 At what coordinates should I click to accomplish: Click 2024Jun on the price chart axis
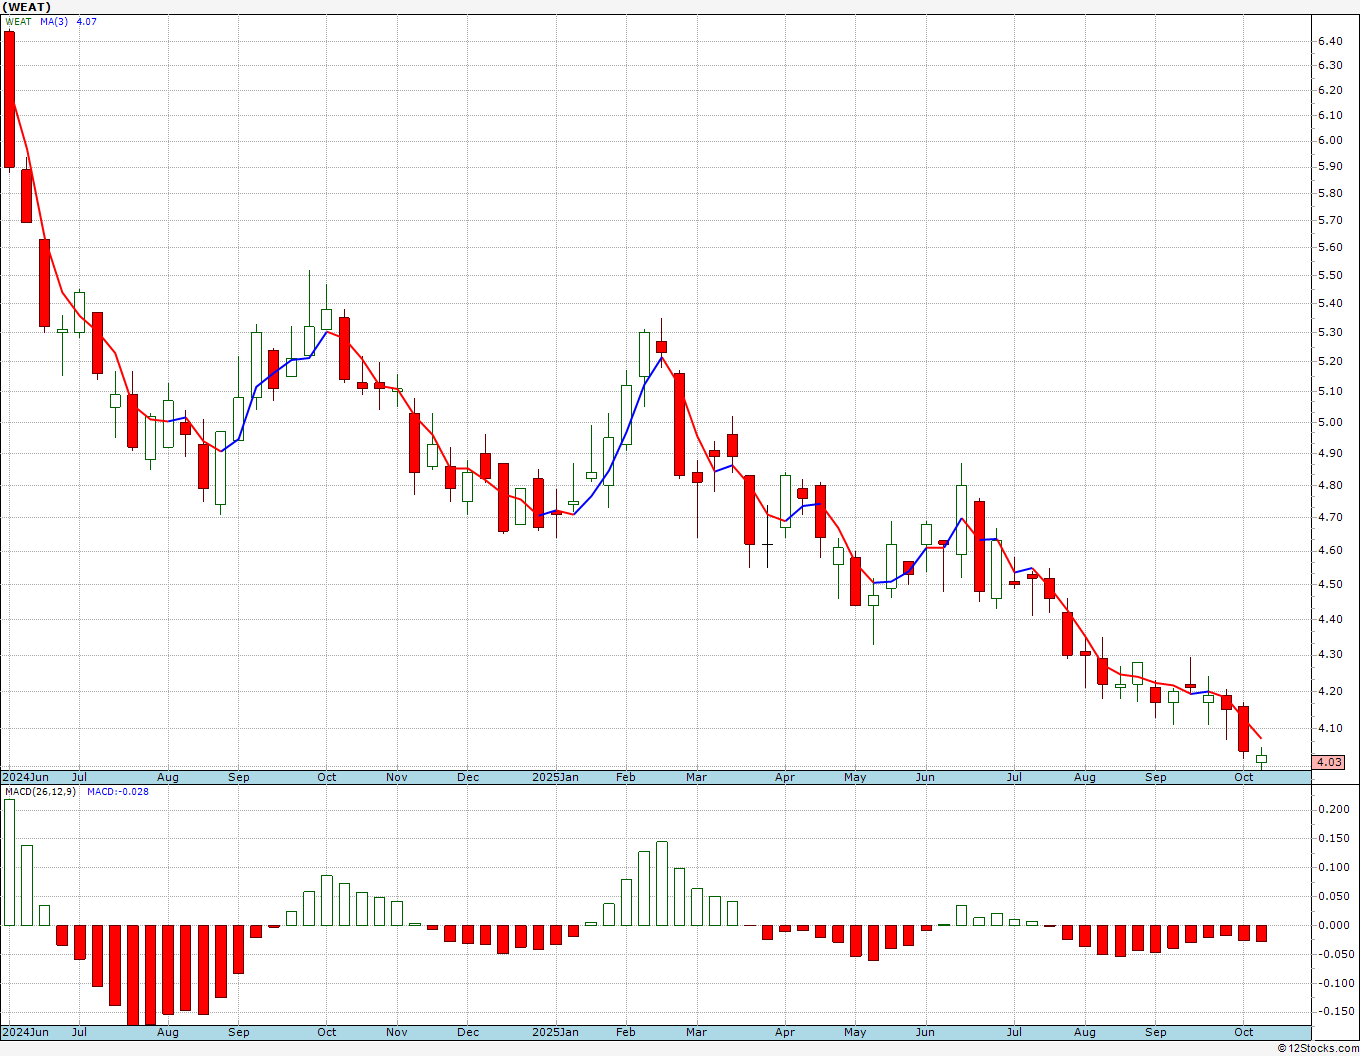coord(26,777)
